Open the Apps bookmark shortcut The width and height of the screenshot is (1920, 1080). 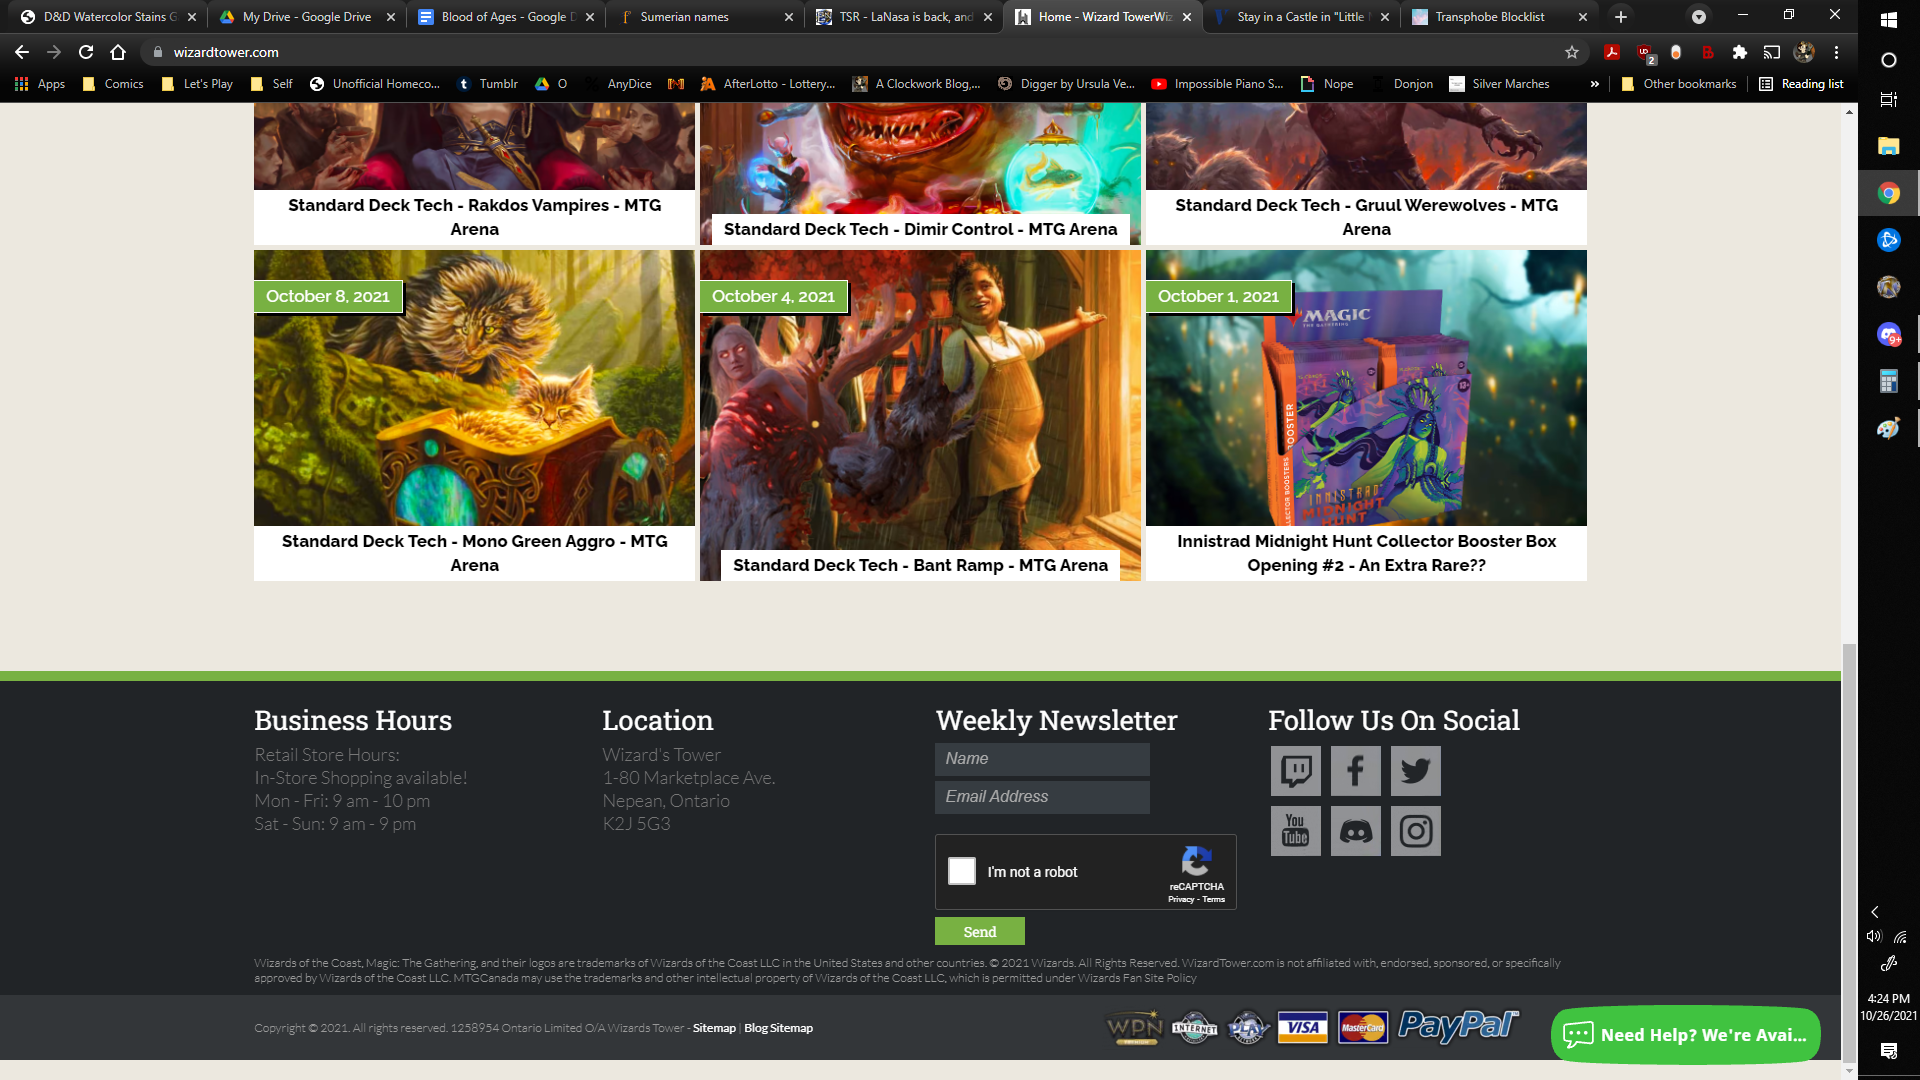point(40,84)
